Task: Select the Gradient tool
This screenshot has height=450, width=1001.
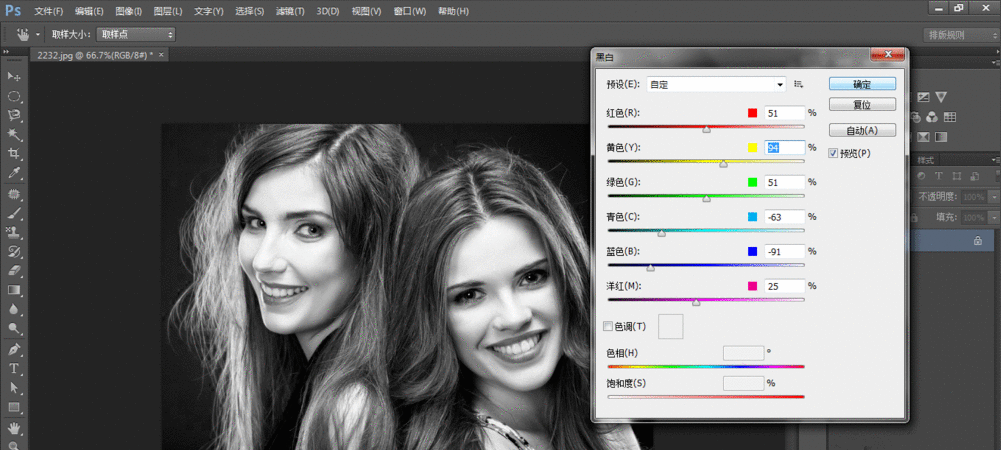Action: tap(14, 290)
